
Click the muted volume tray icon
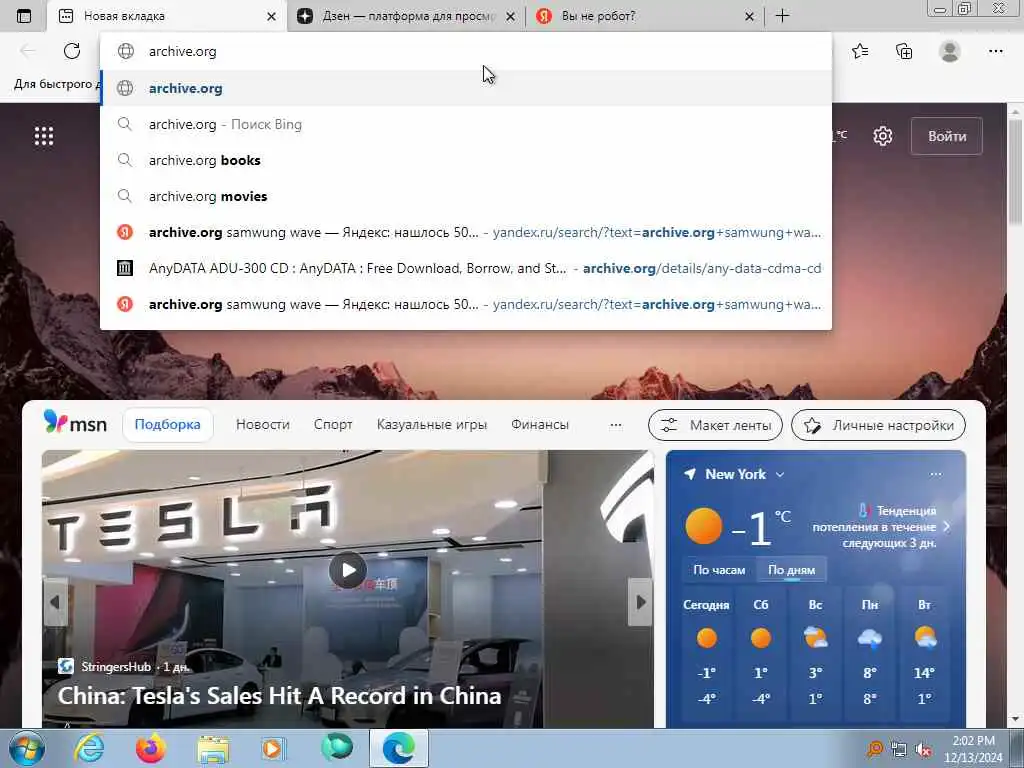(923, 750)
